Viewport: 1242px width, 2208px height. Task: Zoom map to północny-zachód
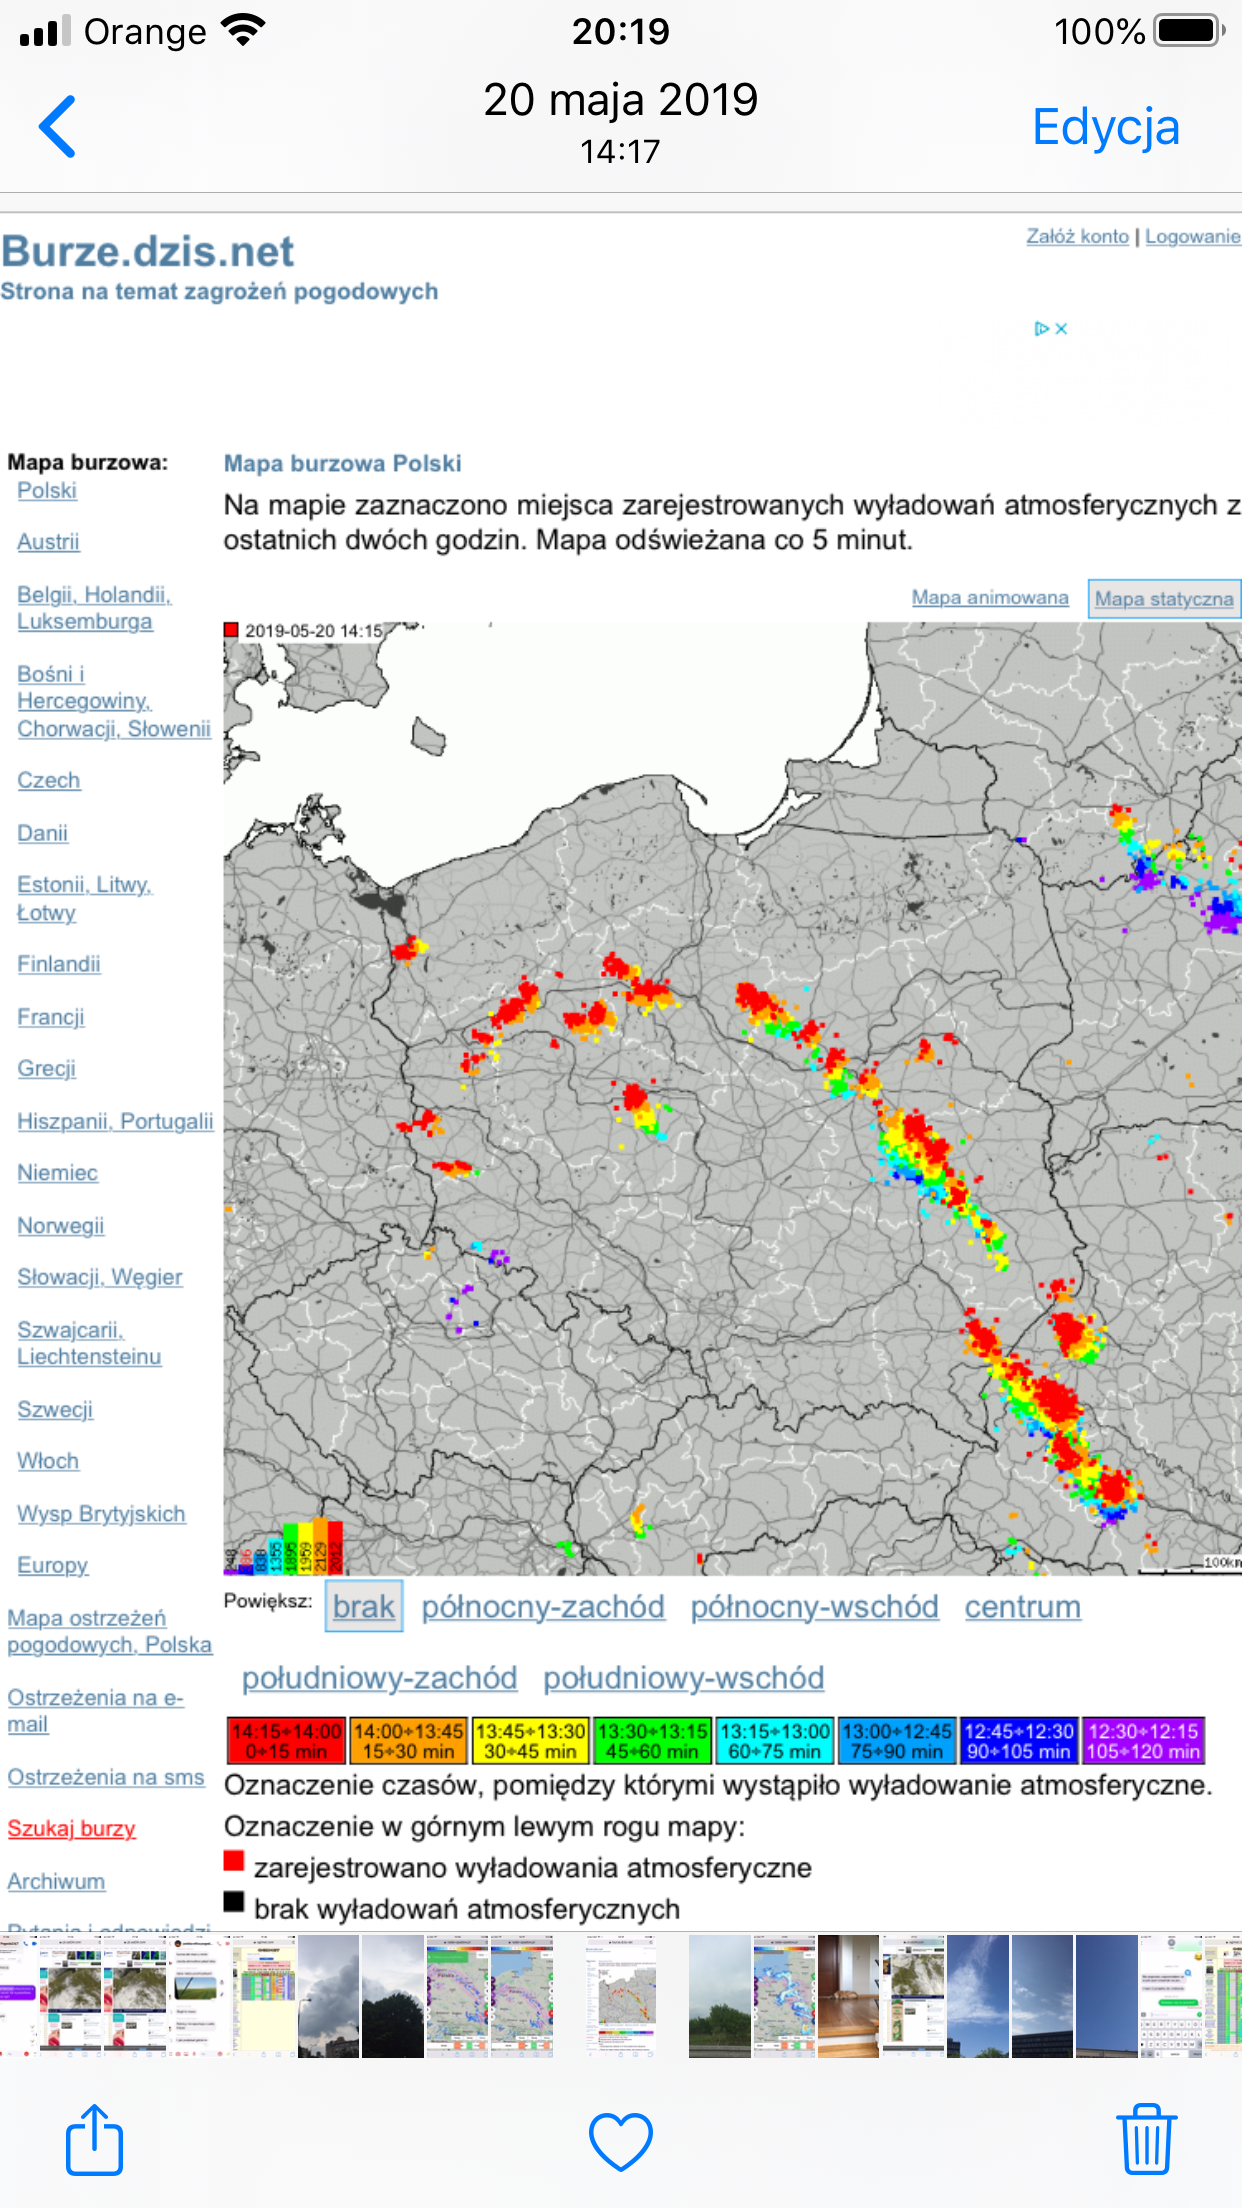(x=542, y=1607)
